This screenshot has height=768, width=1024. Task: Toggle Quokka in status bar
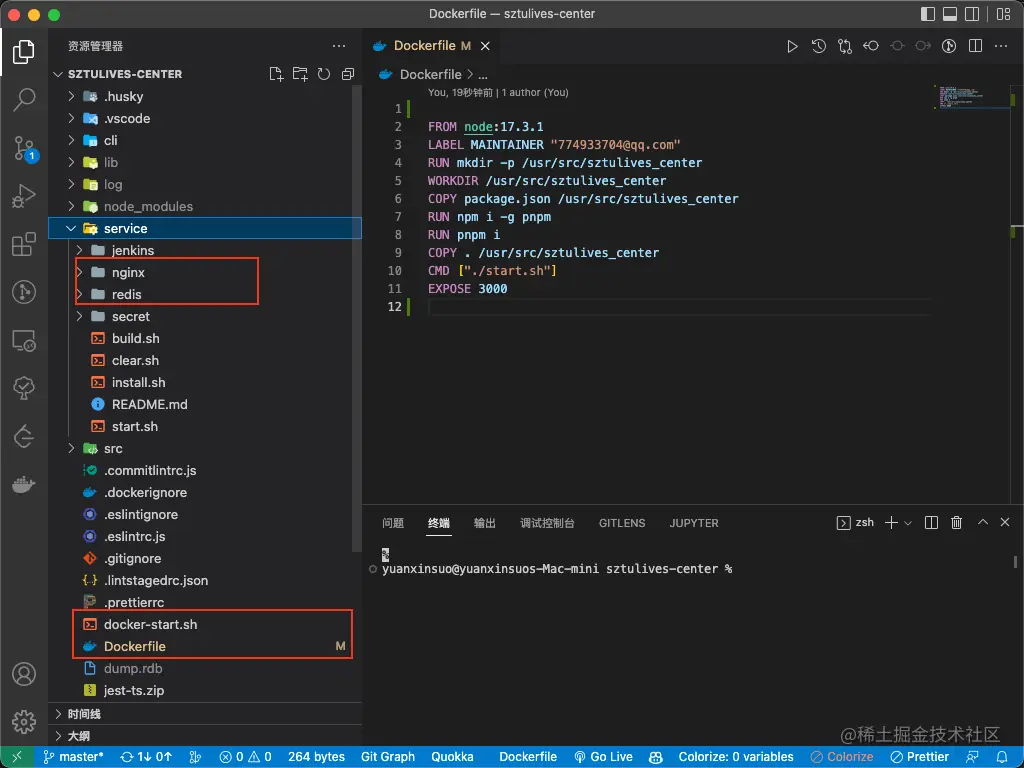452,757
